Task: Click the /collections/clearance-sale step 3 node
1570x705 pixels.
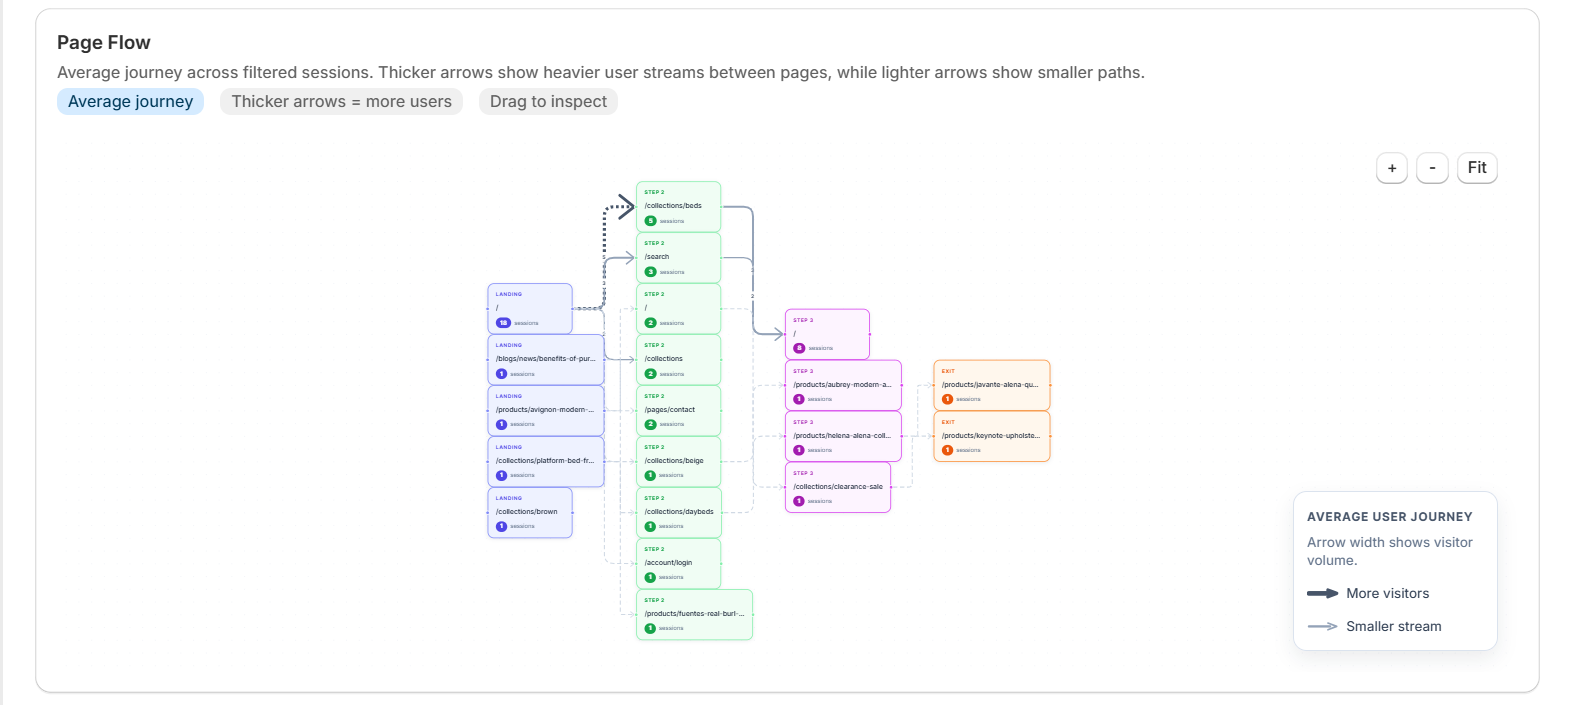Action: 838,487
